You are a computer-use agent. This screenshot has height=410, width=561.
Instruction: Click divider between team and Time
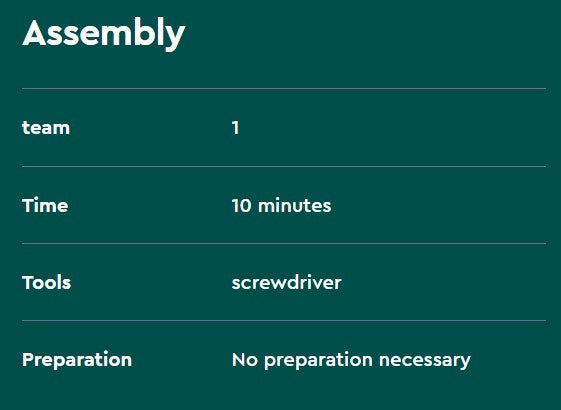click(x=284, y=166)
